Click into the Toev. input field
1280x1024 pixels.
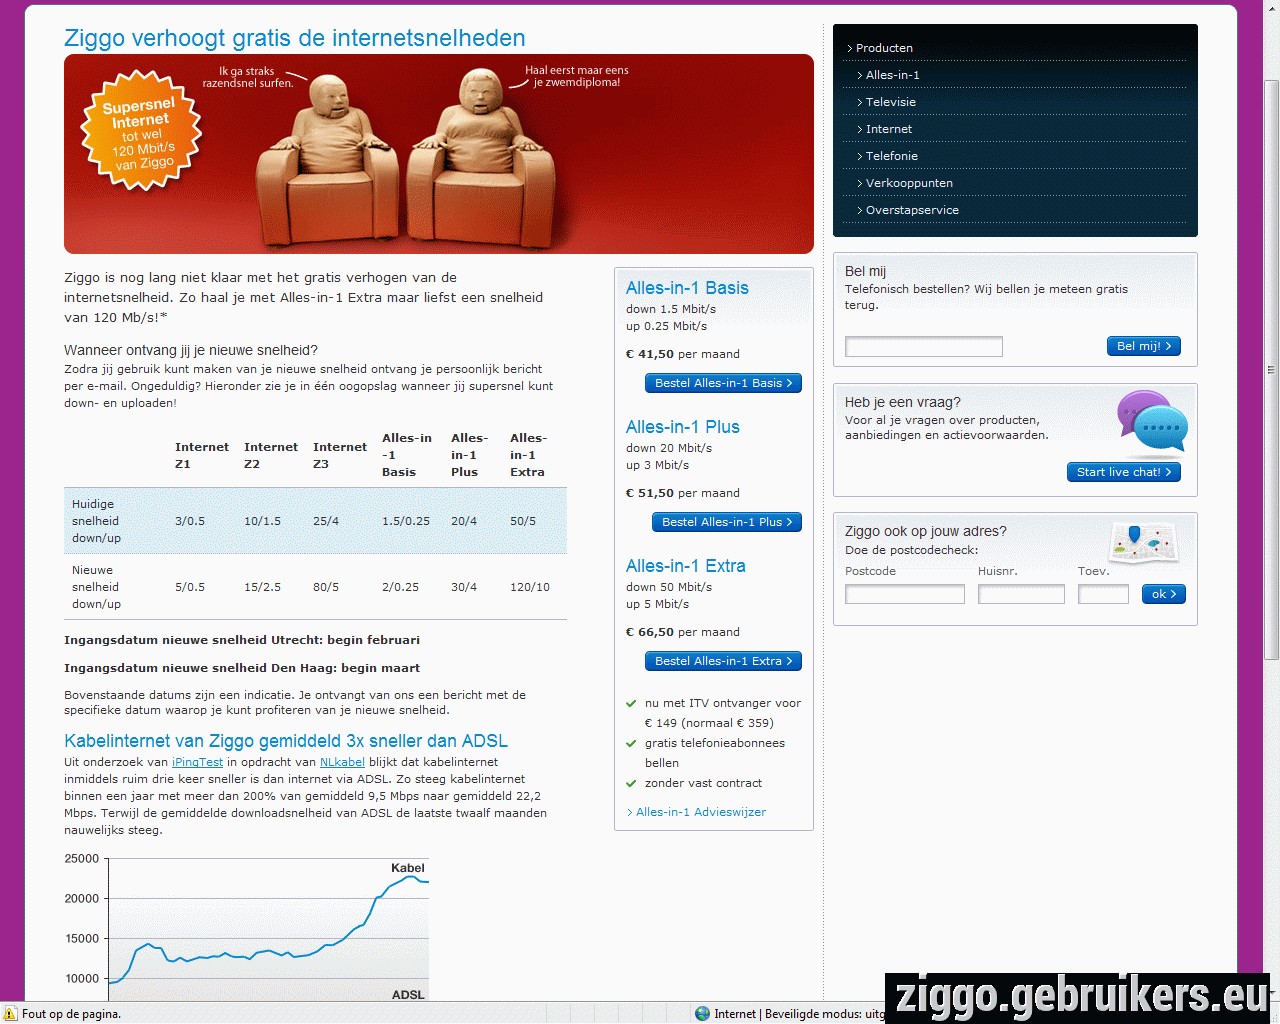click(1103, 594)
